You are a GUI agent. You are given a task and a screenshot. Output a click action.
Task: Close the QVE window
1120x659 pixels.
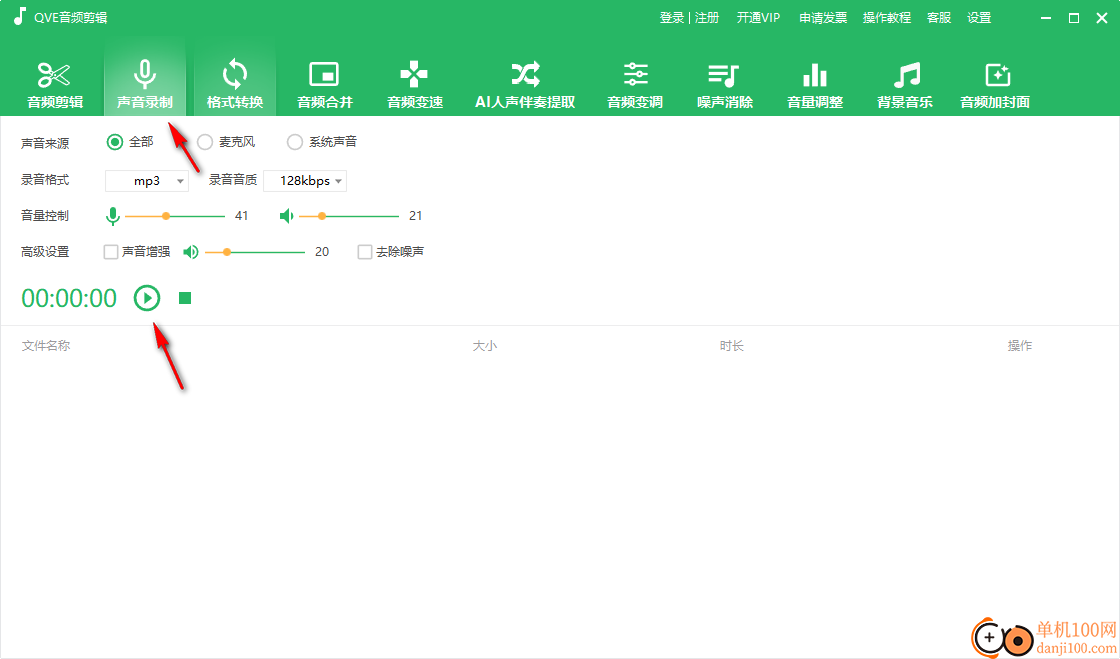pyautogui.click(x=1101, y=19)
